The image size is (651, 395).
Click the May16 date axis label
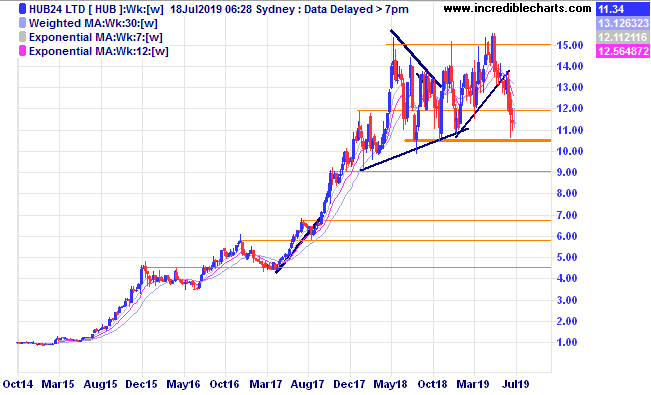point(183,384)
